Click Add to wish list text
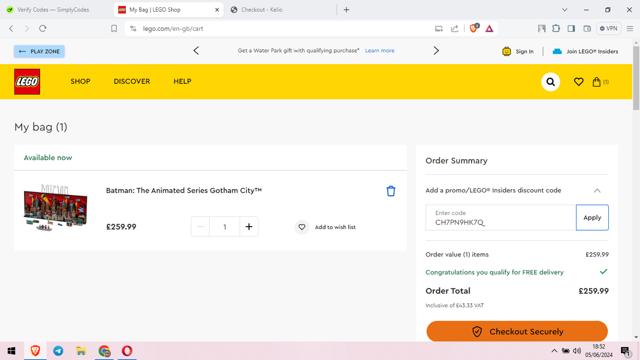 tap(335, 227)
